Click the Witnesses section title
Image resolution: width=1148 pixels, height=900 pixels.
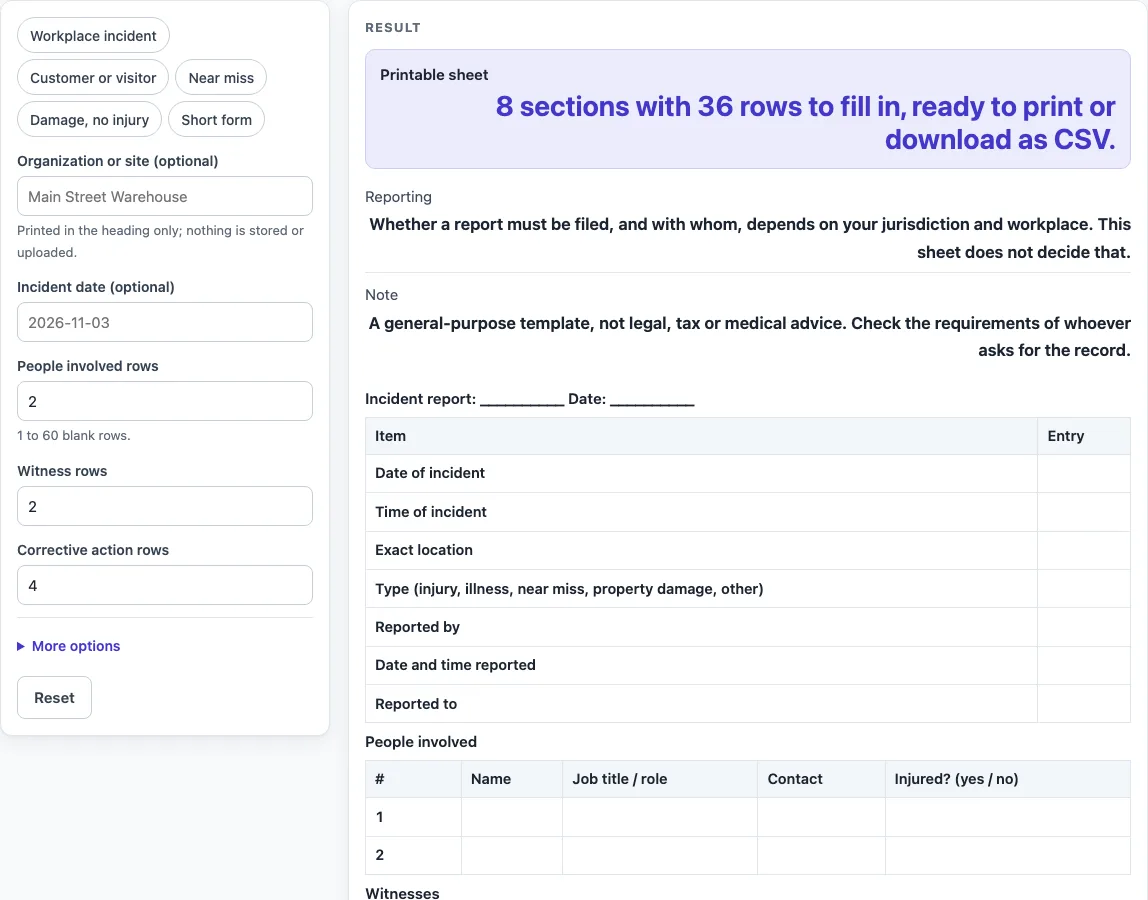point(402,893)
